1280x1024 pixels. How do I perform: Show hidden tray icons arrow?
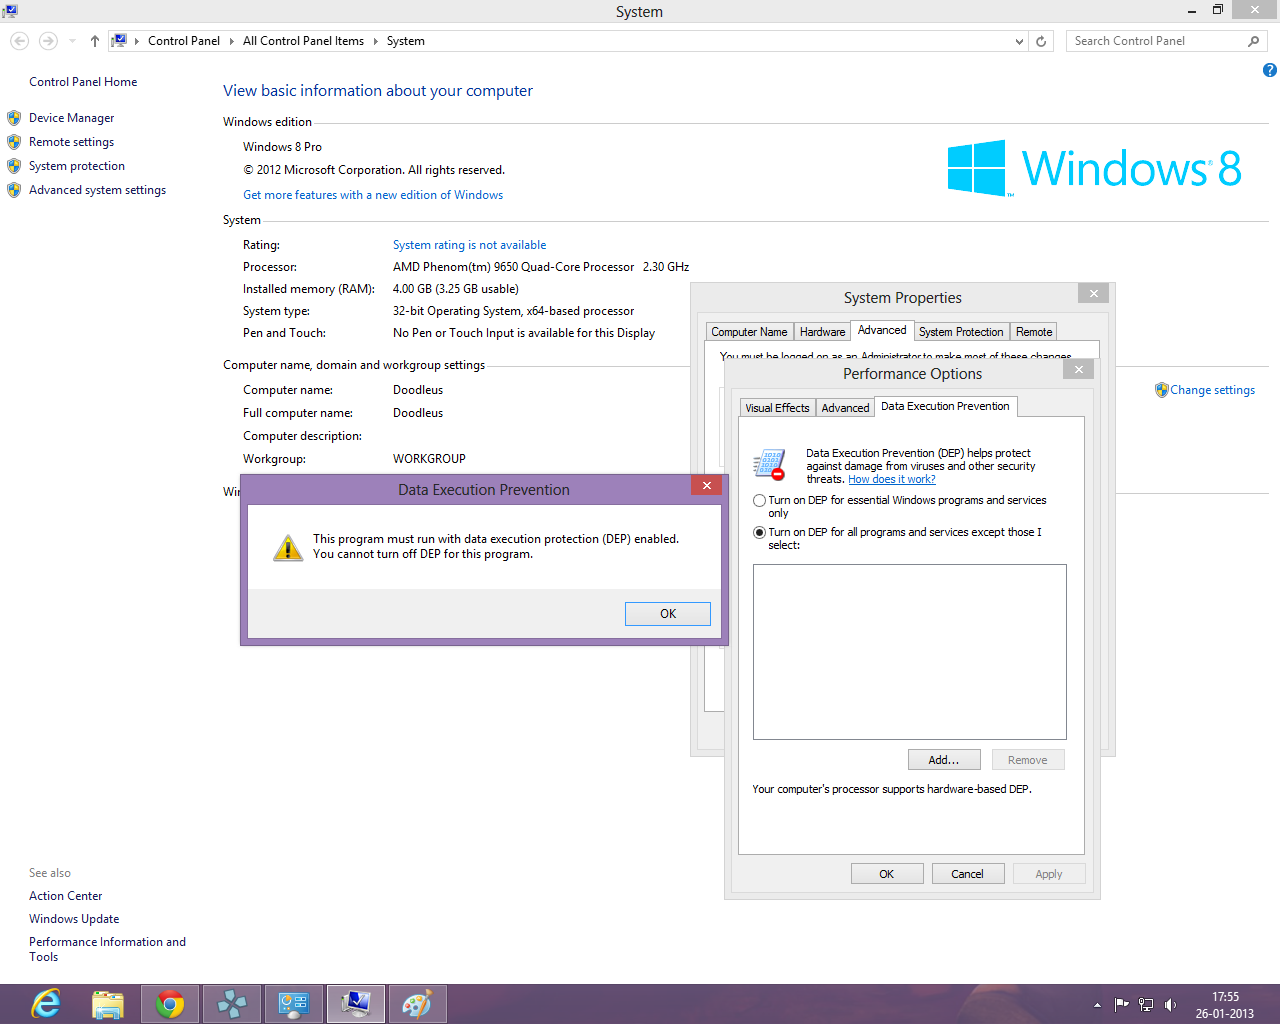1097,1005
